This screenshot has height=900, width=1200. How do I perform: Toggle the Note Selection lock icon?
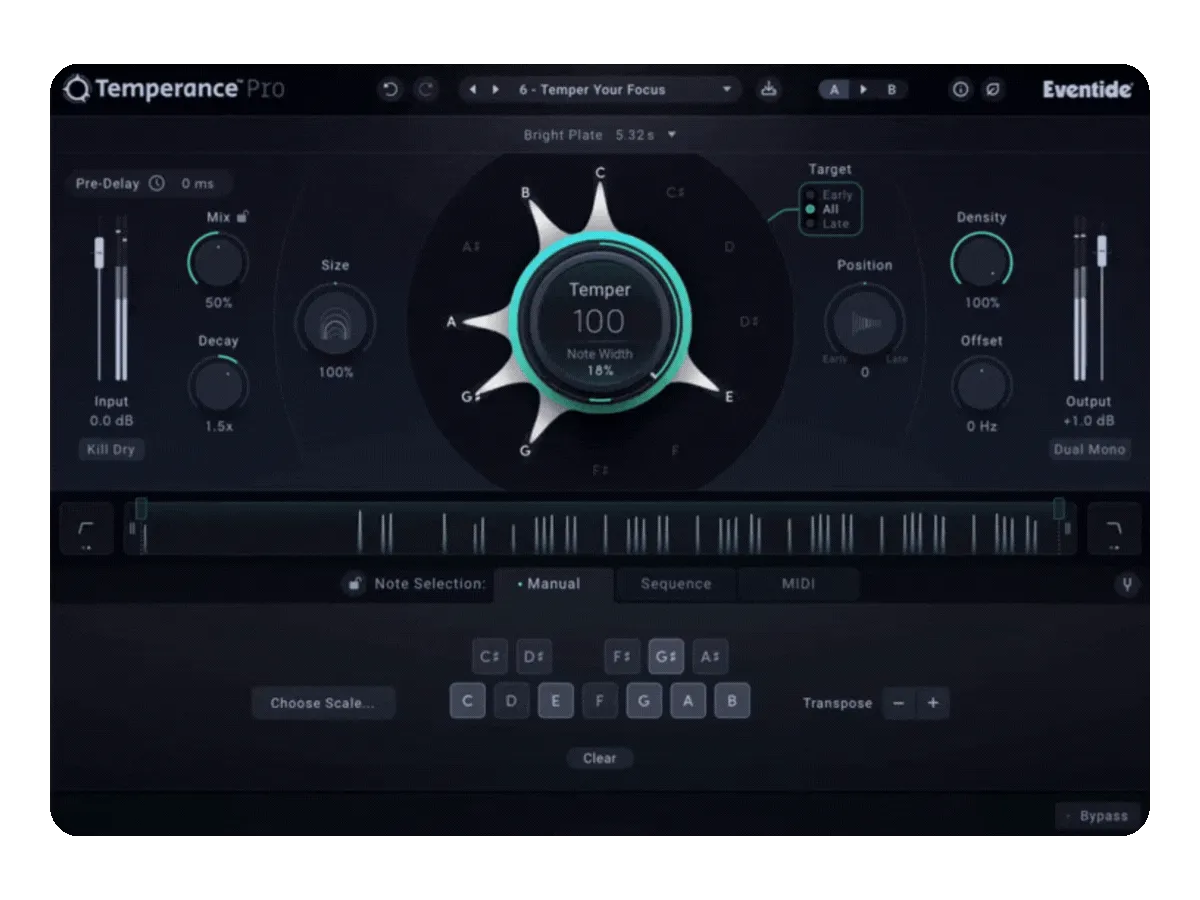[x=353, y=584]
